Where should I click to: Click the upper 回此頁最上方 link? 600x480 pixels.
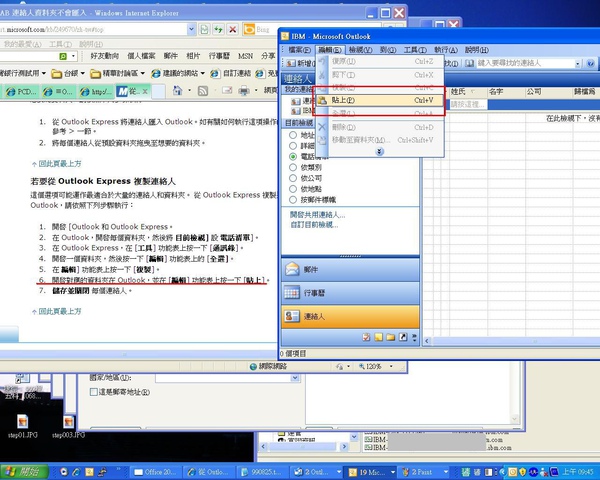tap(57, 163)
